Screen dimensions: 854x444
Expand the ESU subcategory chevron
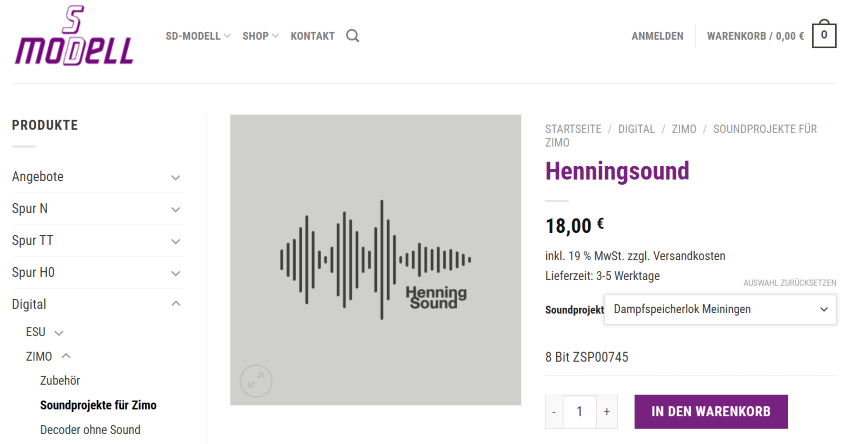click(x=59, y=332)
